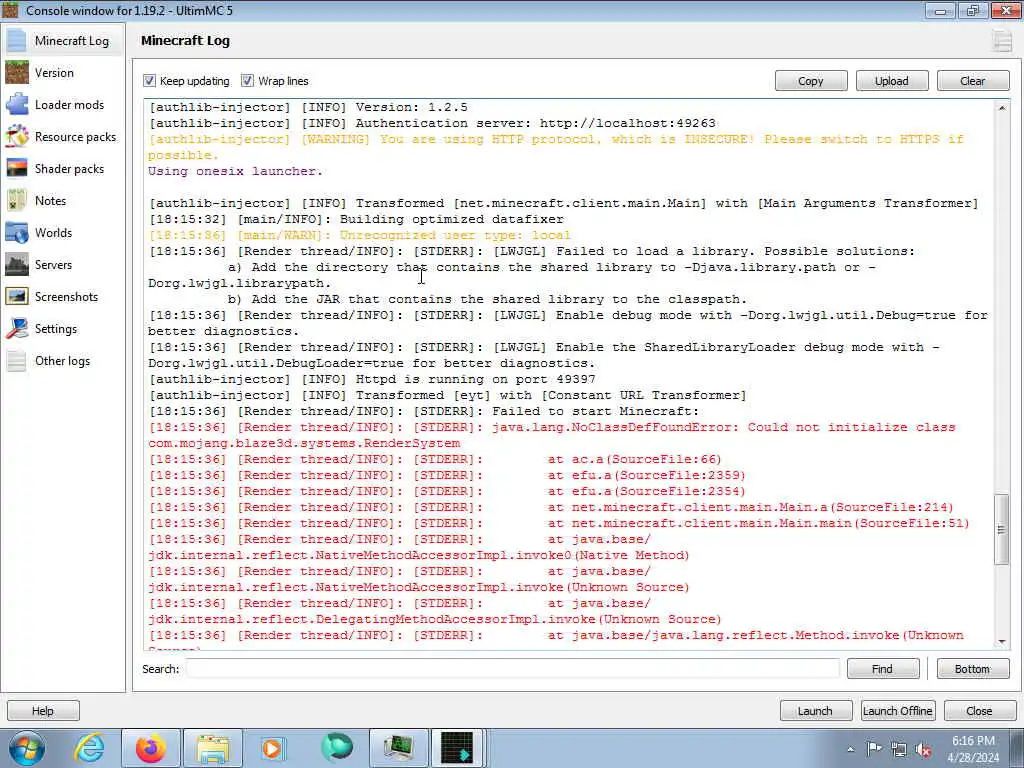Switch to the Screenshots page
1024x768 pixels.
click(x=66, y=296)
